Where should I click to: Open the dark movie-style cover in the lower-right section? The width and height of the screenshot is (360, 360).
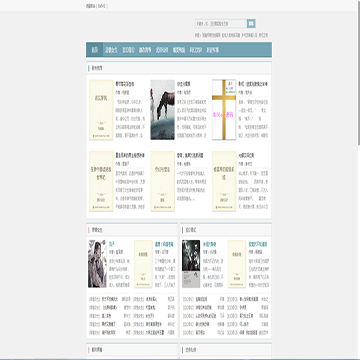pyautogui.click(x=191, y=264)
